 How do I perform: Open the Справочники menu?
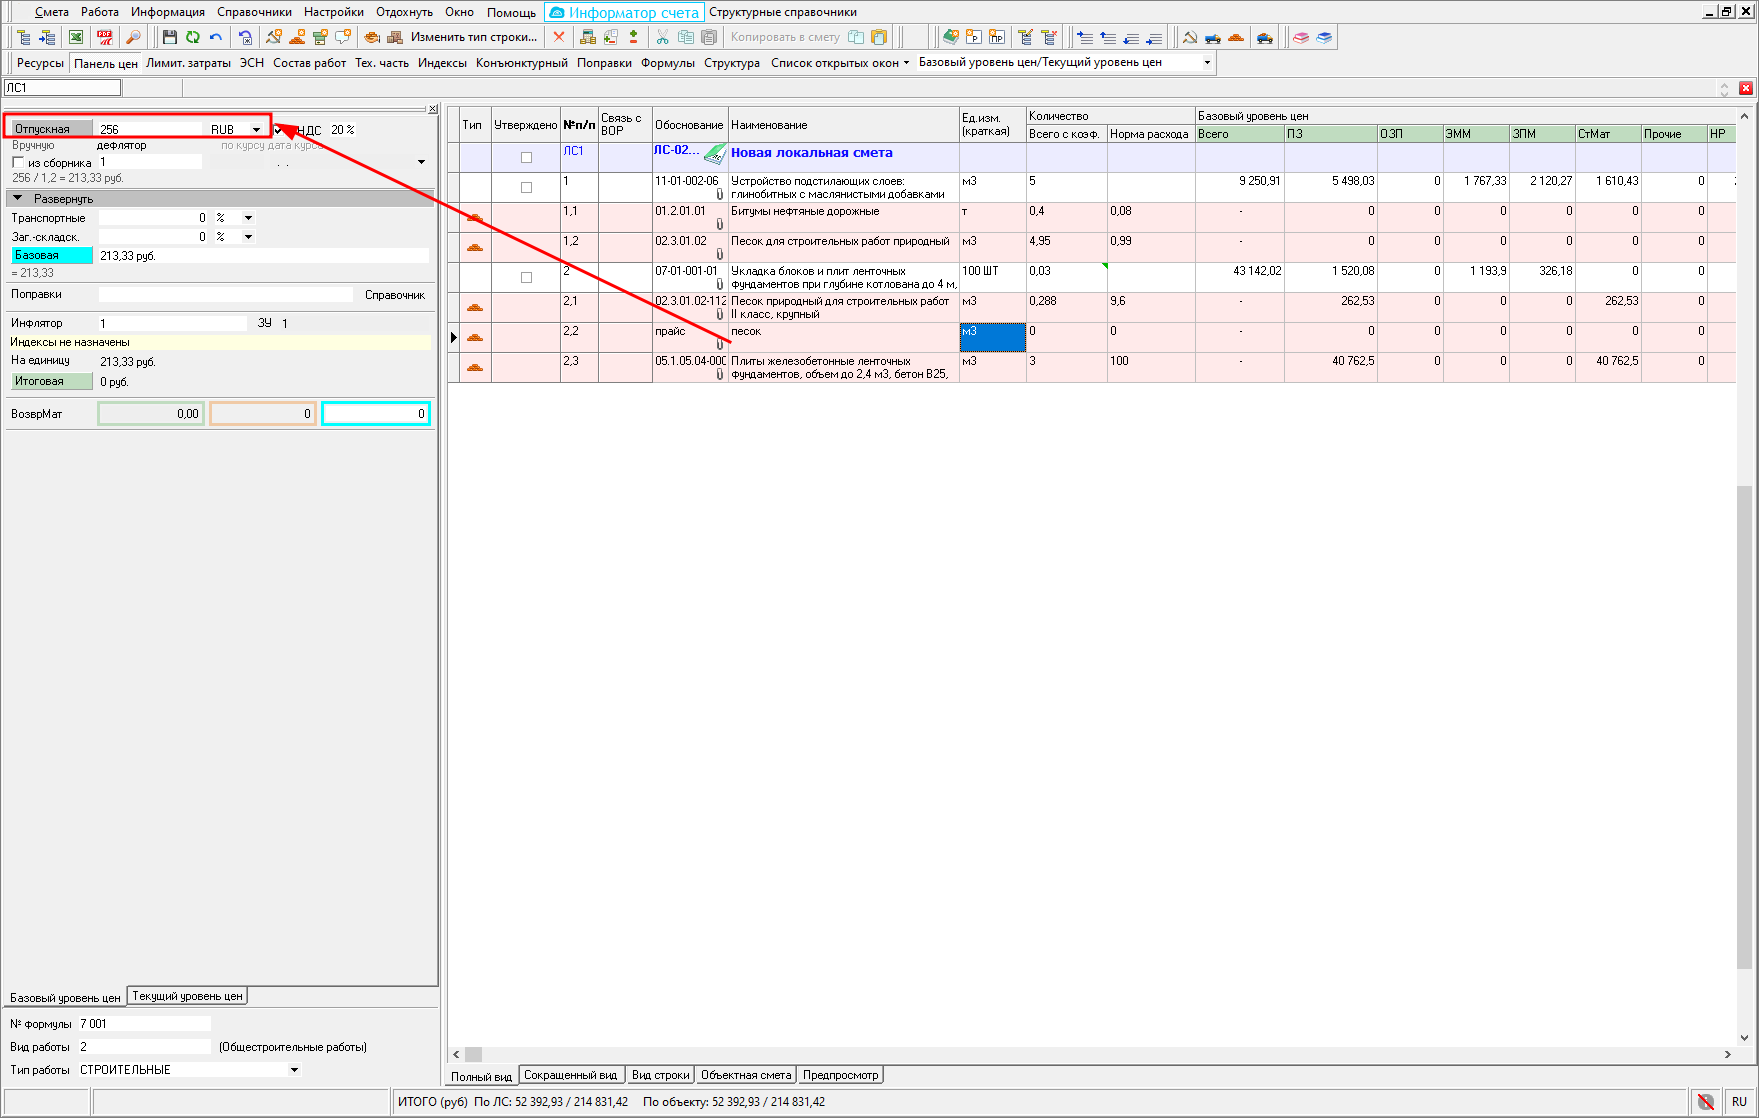pos(254,12)
